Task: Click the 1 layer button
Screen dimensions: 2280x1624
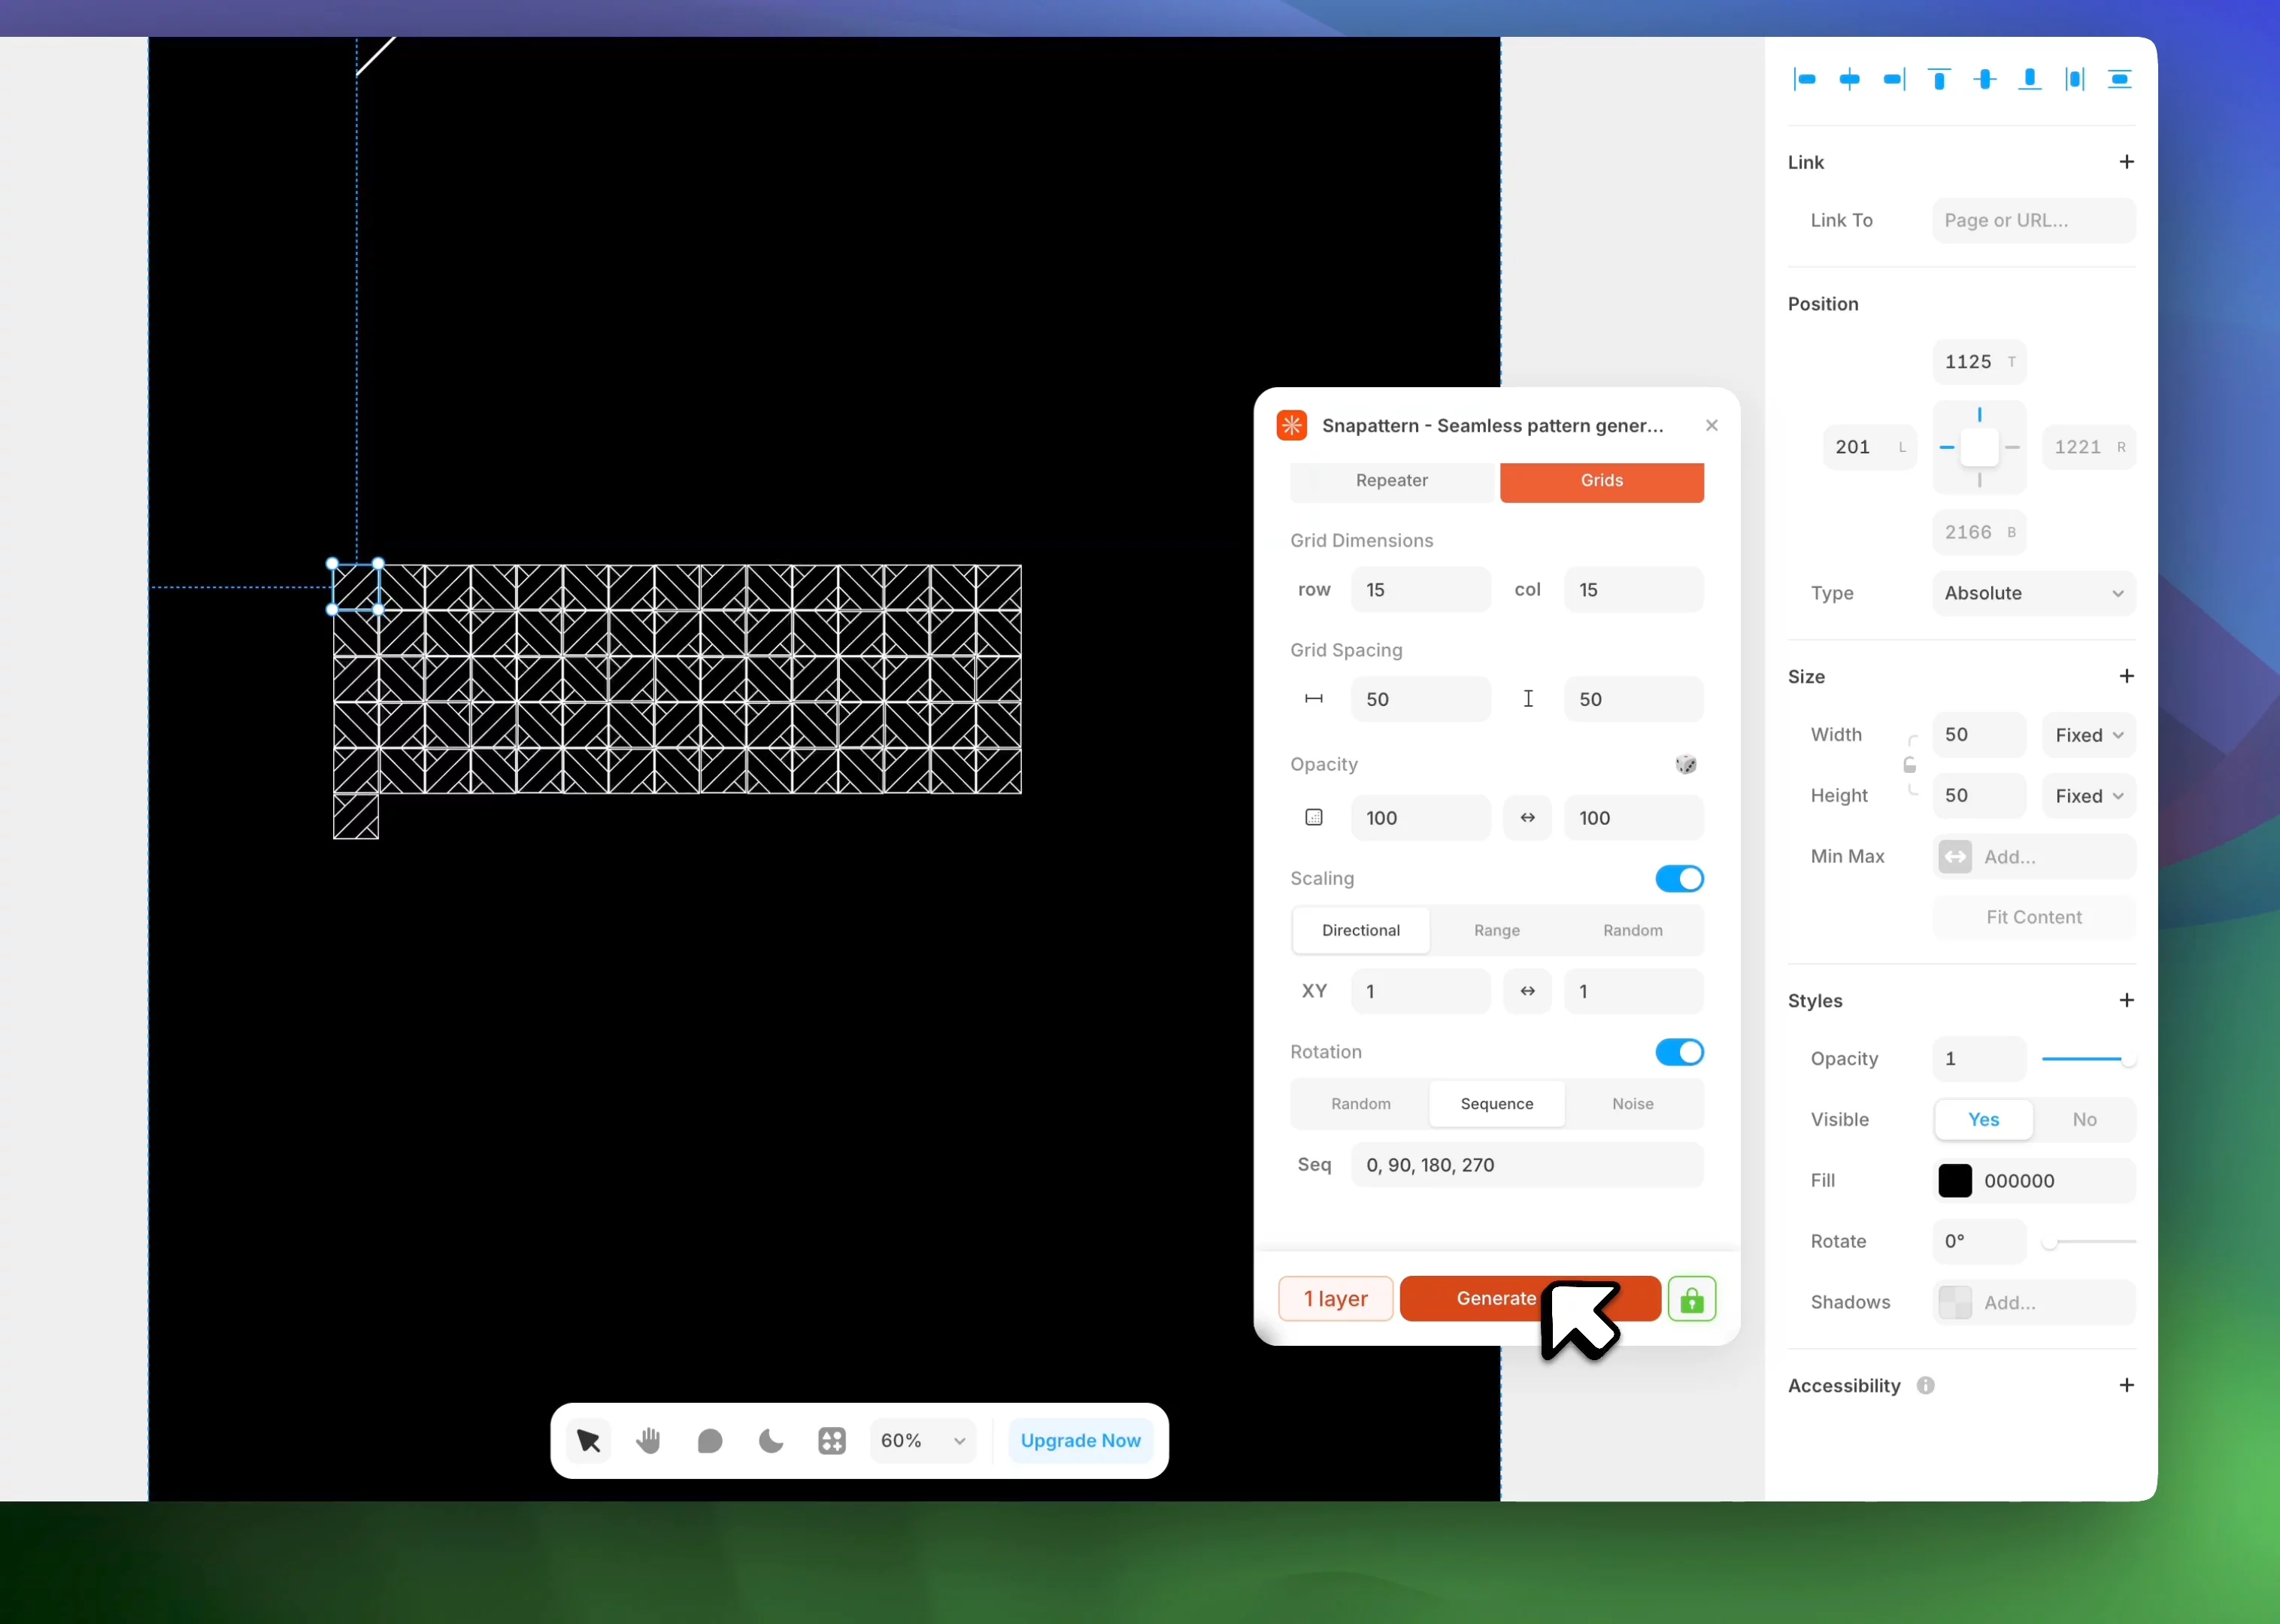Action: click(1335, 1299)
